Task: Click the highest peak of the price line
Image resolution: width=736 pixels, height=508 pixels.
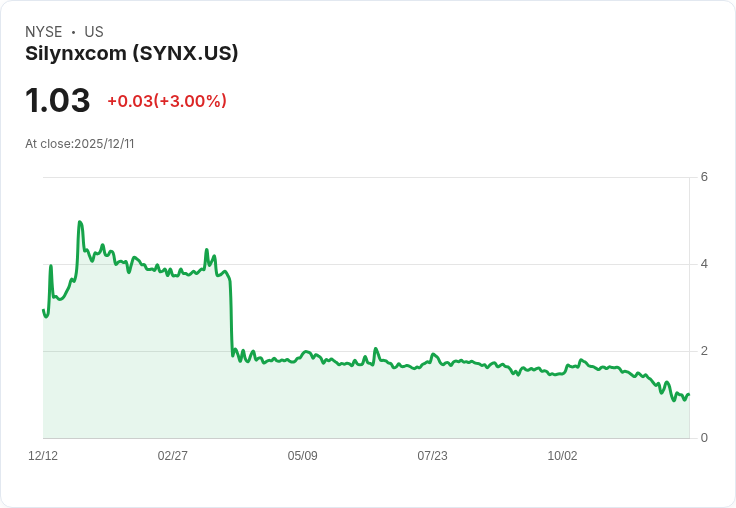Action: (x=80, y=222)
